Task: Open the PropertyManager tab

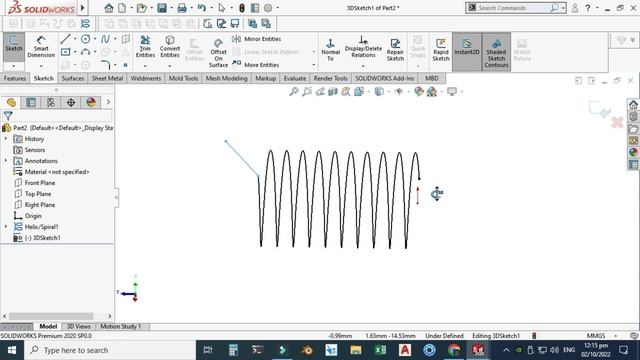Action: [x=31, y=102]
